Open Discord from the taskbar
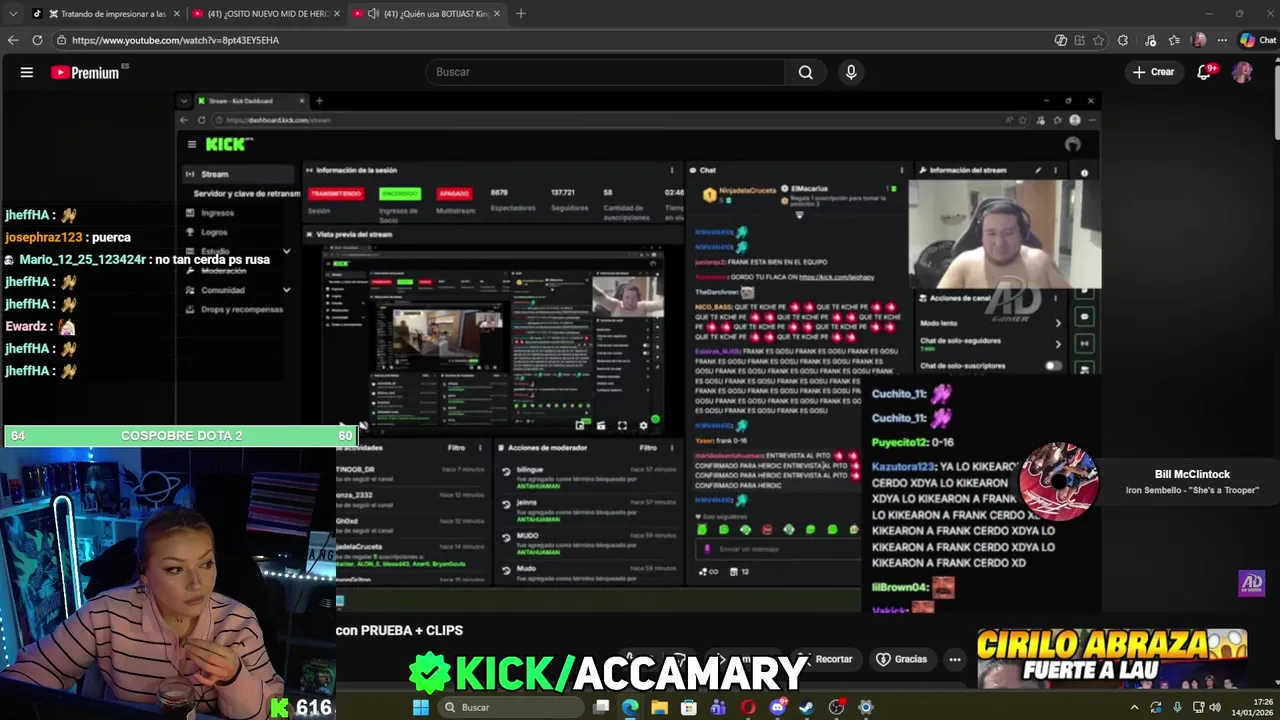This screenshot has height=720, width=1280. pyautogui.click(x=778, y=707)
